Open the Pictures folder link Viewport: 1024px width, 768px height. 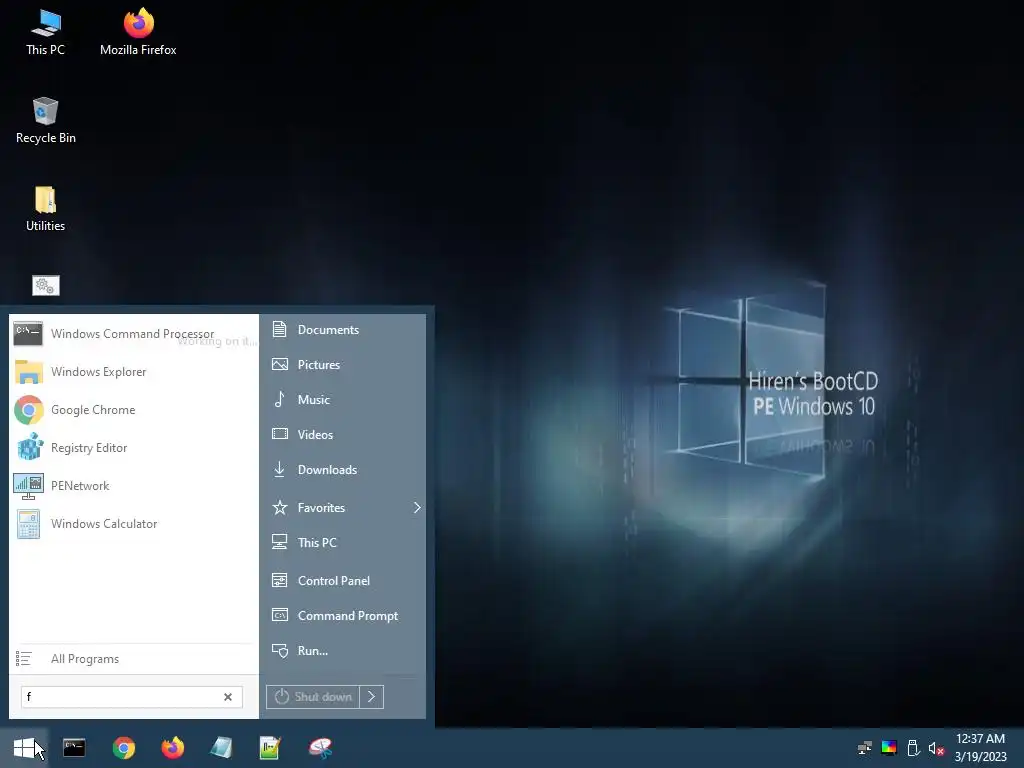coord(345,364)
